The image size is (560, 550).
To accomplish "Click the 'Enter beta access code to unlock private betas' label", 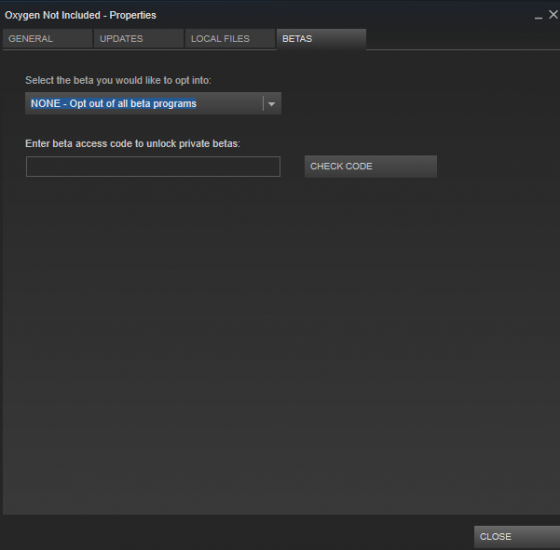I will [x=132, y=144].
